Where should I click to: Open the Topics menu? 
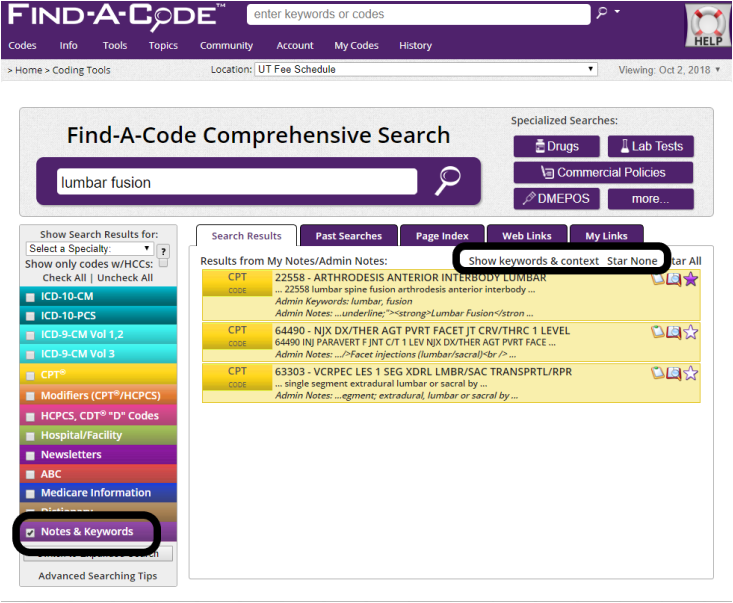(163, 45)
